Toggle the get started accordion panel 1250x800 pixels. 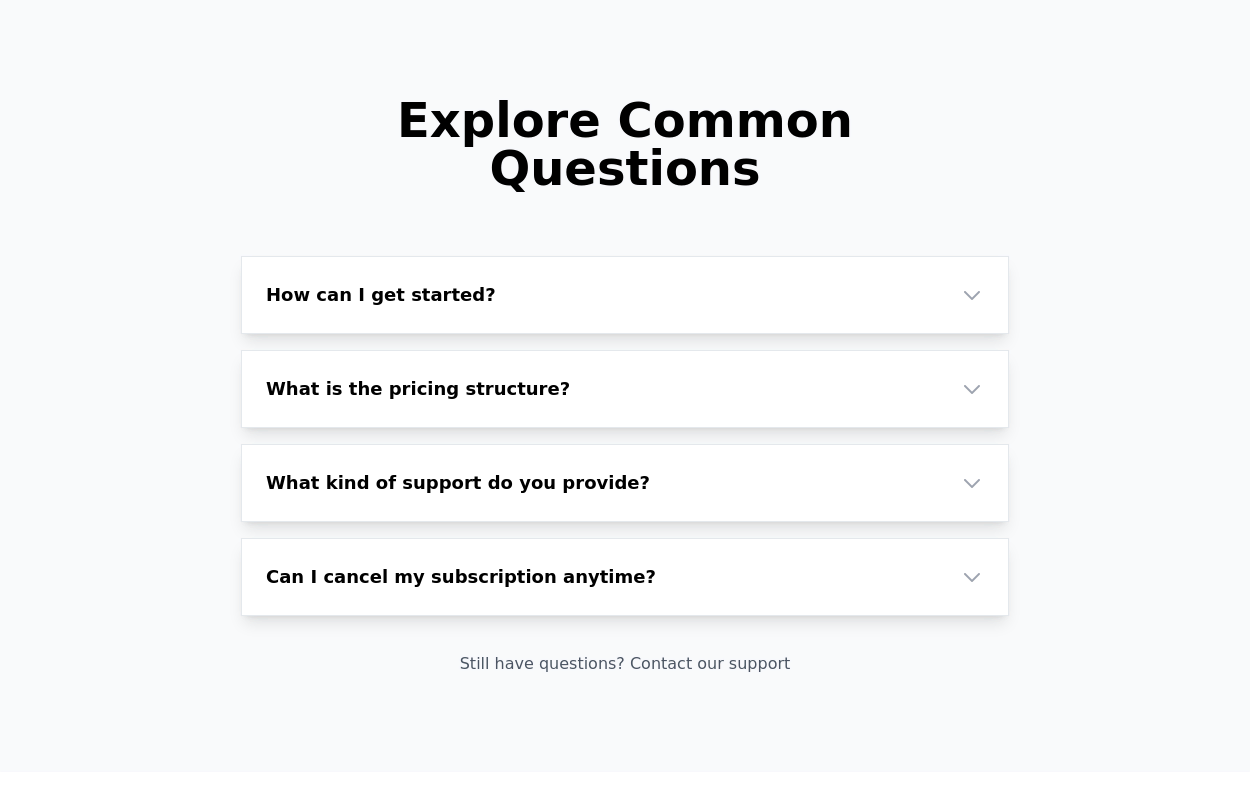coord(700,295)
